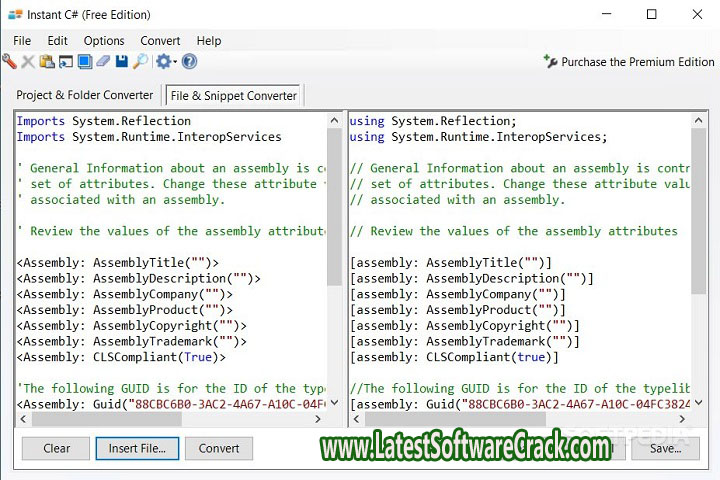Click the blue question mark help icon
Image resolution: width=720 pixels, height=480 pixels.
(x=189, y=62)
